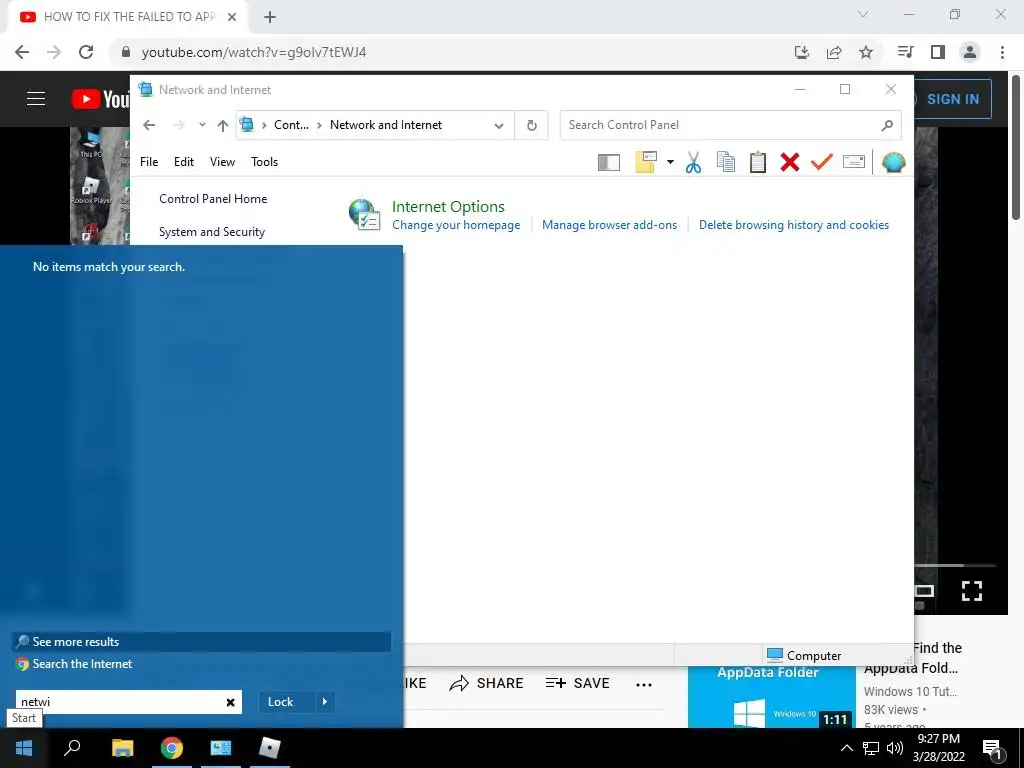Open the File menu
Viewport: 1024px width, 768px height.
[x=149, y=162]
